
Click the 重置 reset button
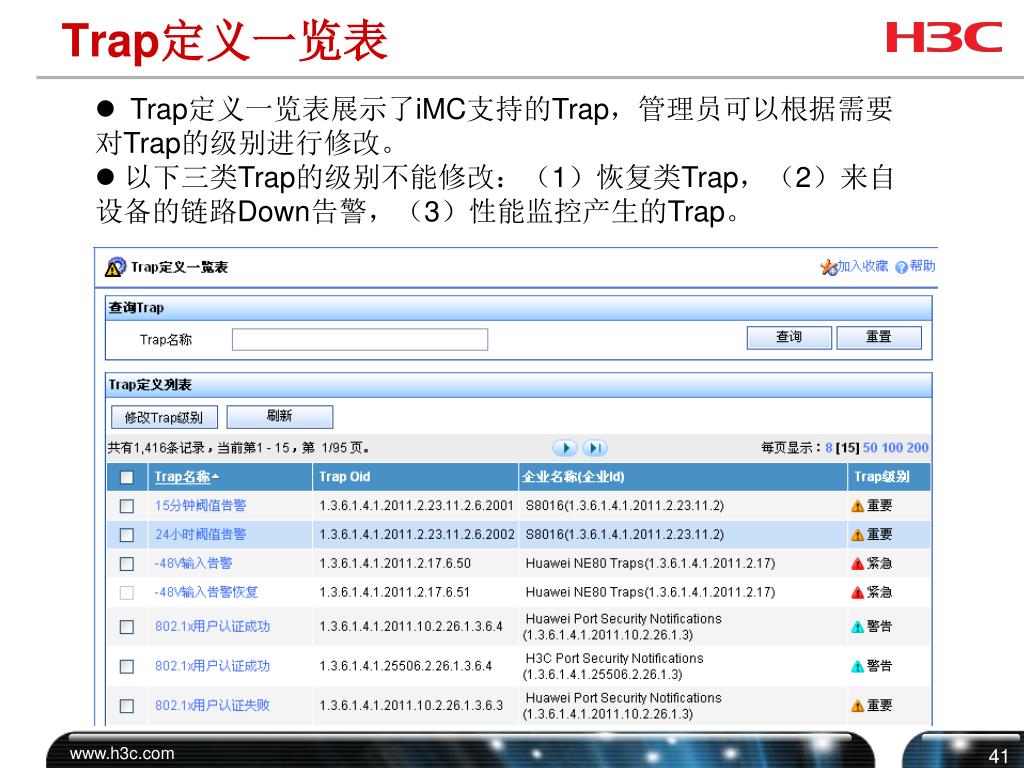(x=879, y=338)
